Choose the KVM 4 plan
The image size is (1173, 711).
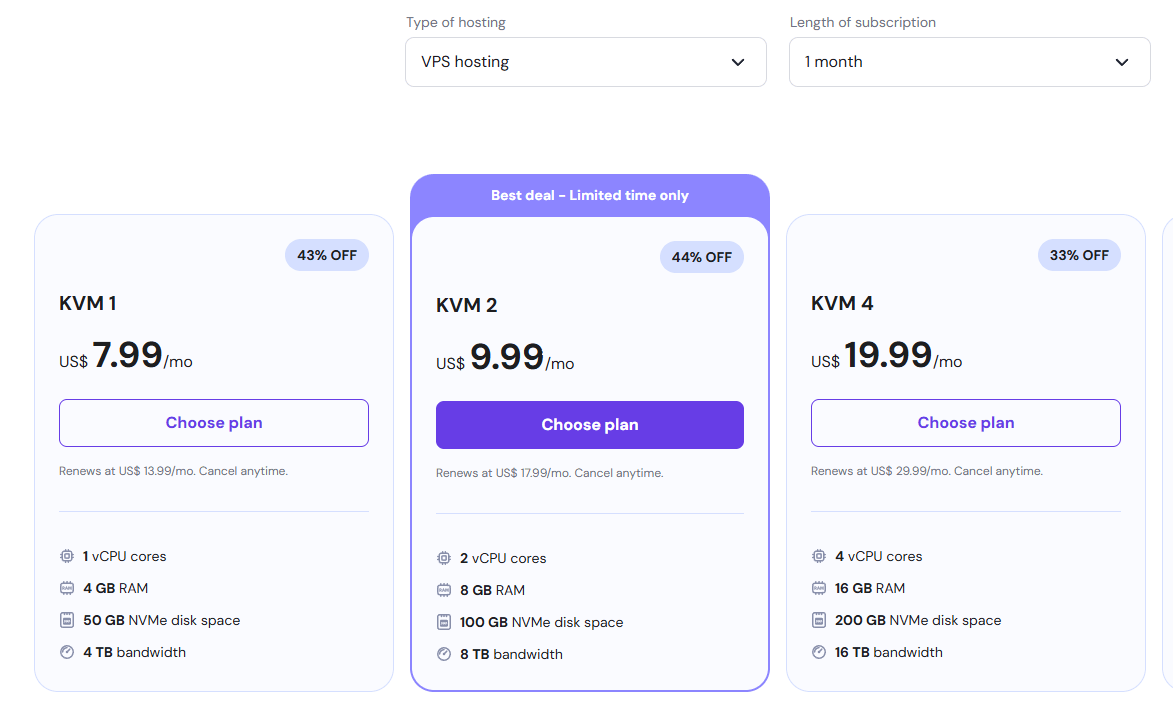pos(966,423)
